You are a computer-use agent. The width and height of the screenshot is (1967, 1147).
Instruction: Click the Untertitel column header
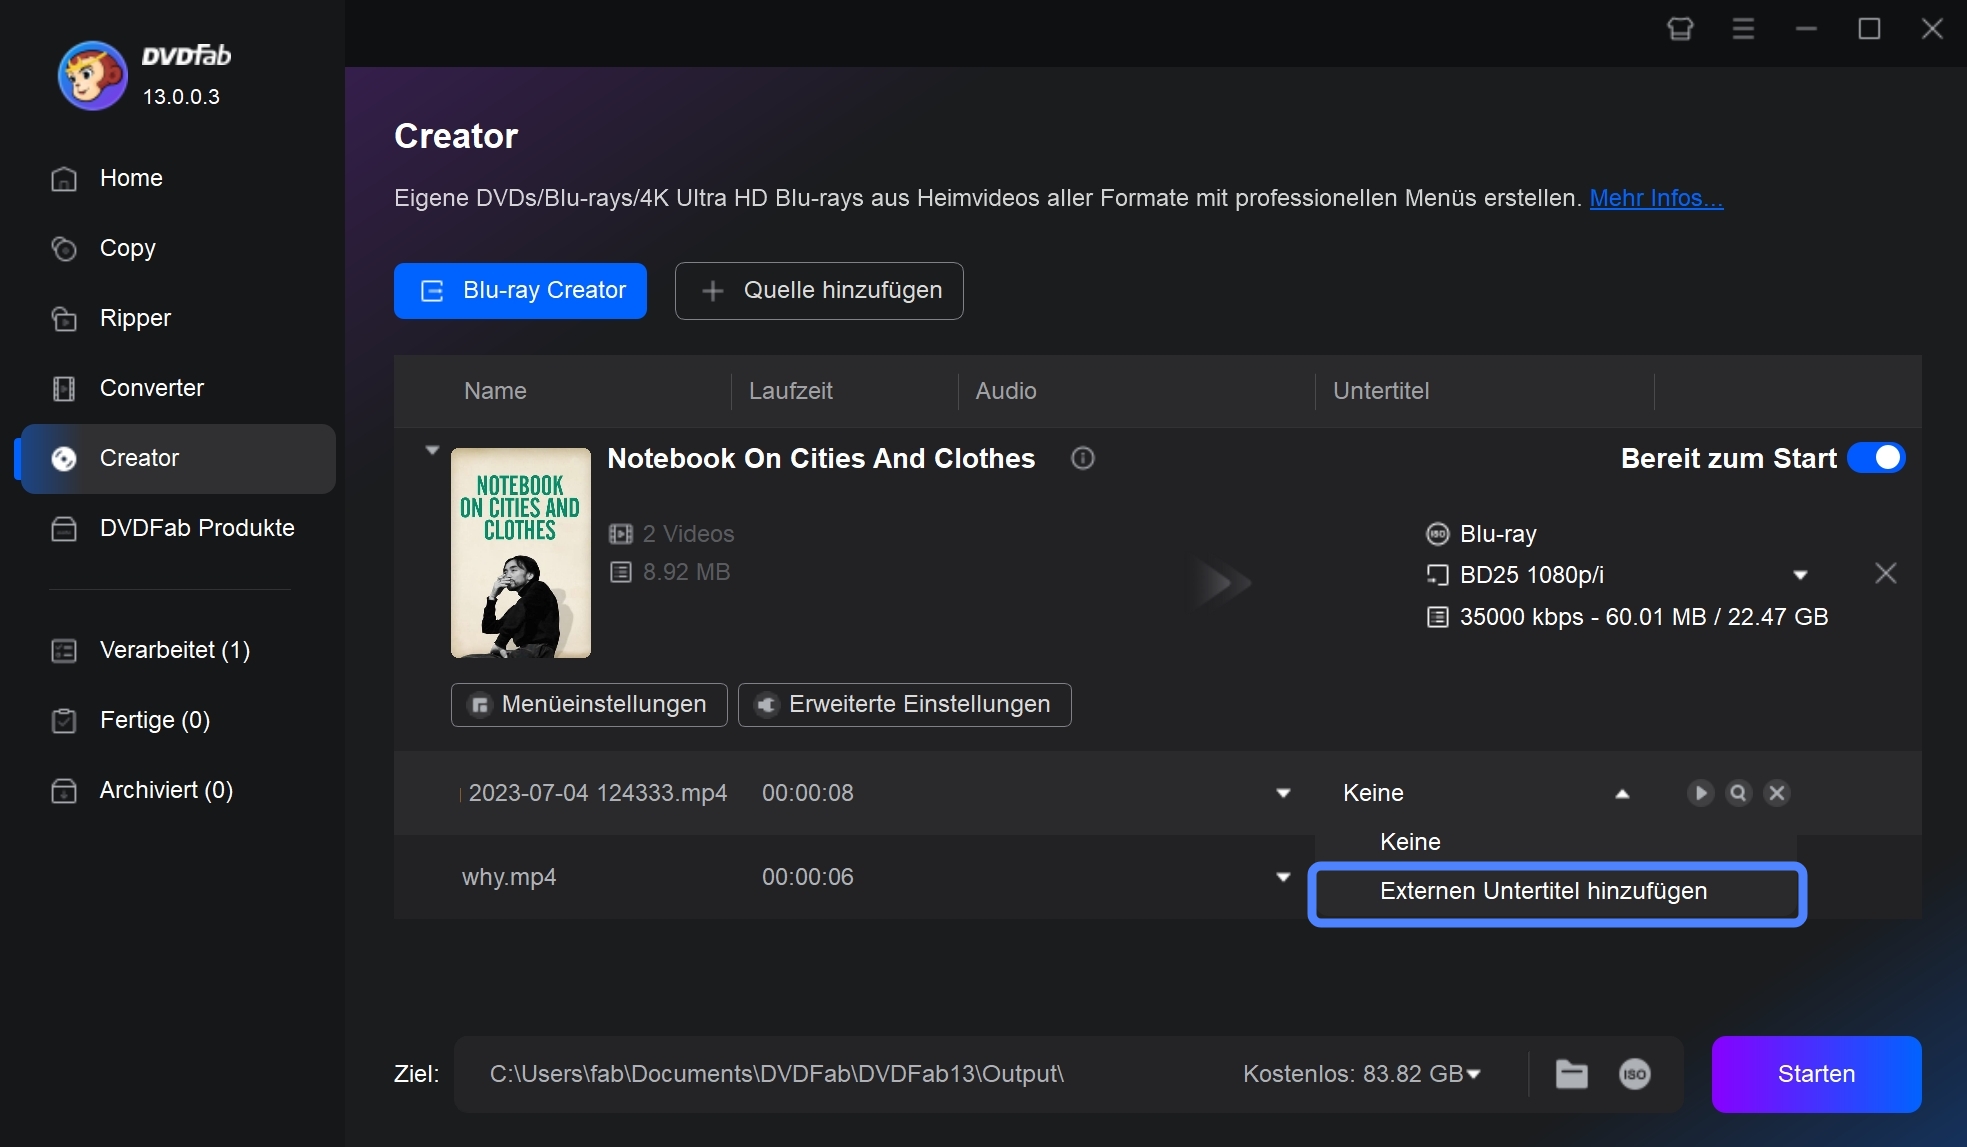point(1381,391)
